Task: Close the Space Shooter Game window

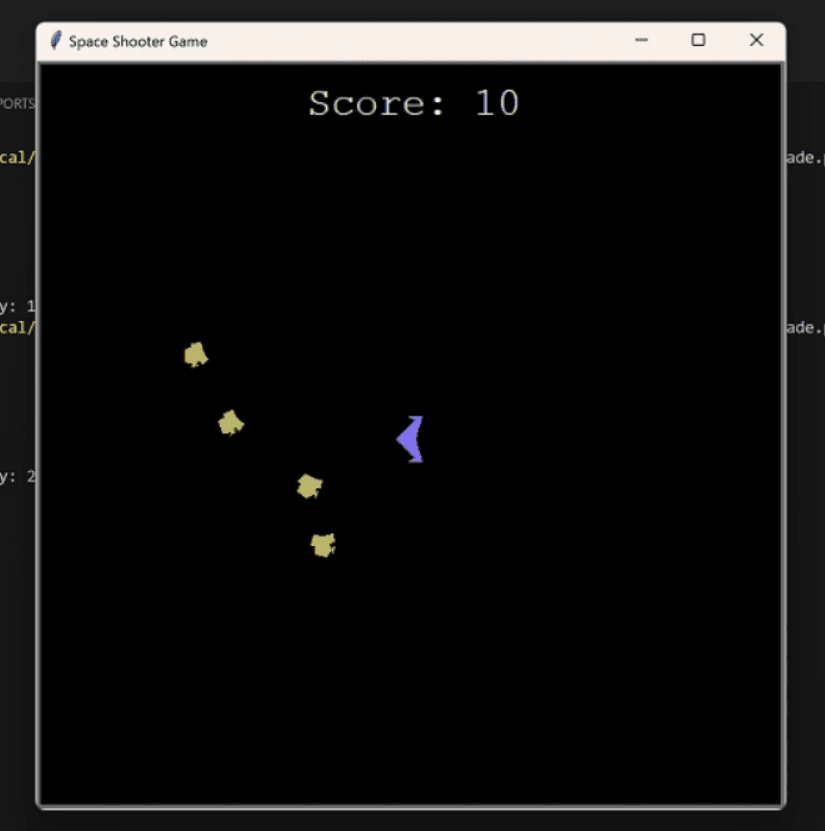Action: coord(757,40)
